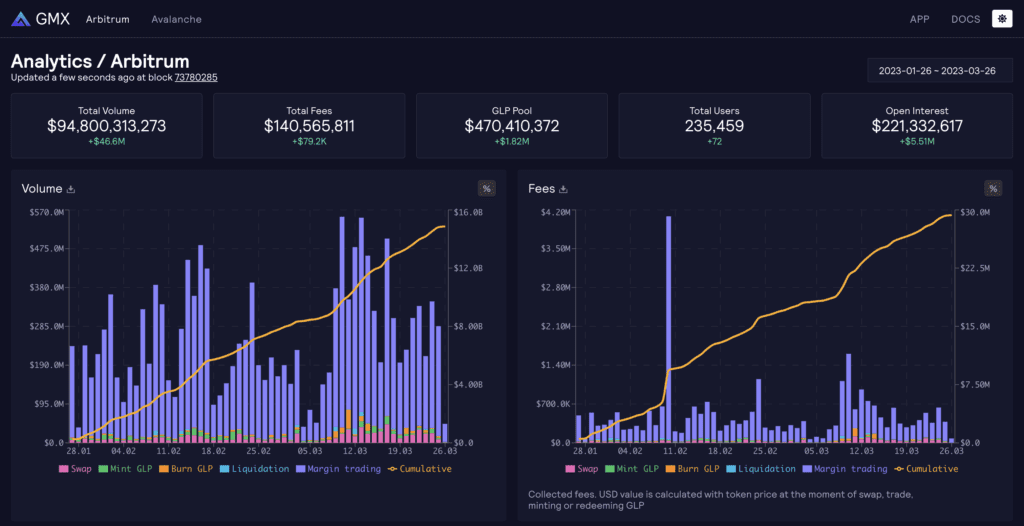
Task: Download Volume chart data via download icon
Action: pos(71,188)
